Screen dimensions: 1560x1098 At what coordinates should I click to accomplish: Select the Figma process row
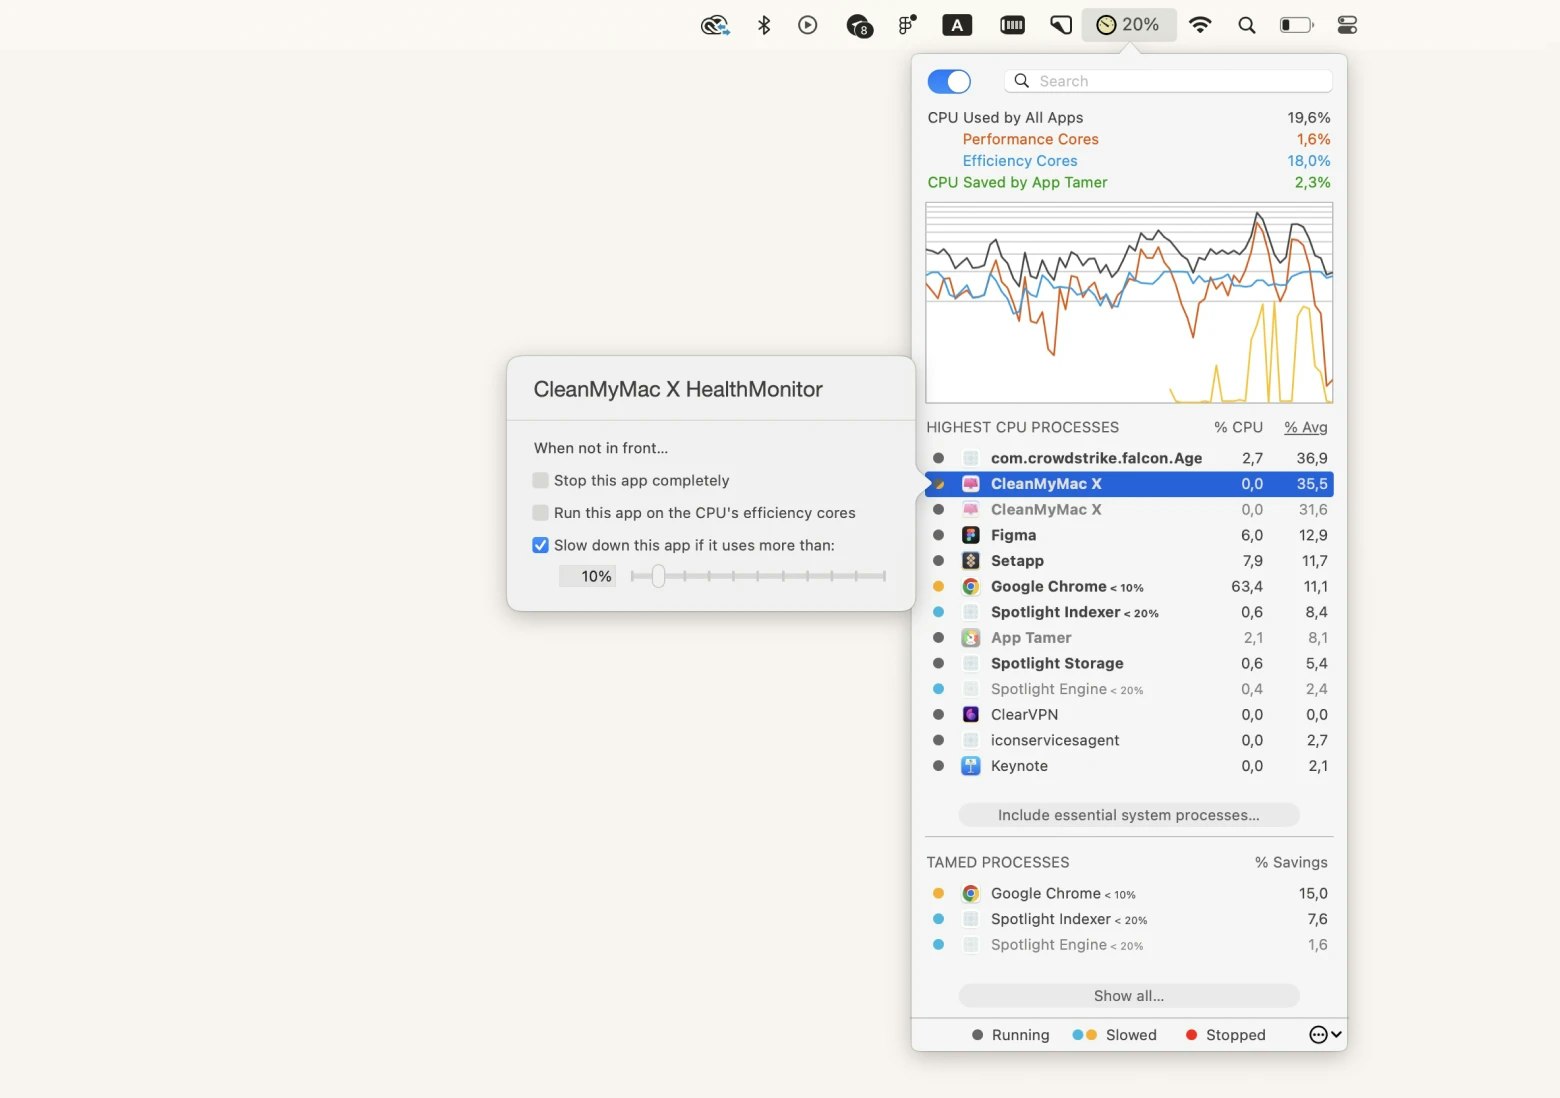pos(1129,535)
